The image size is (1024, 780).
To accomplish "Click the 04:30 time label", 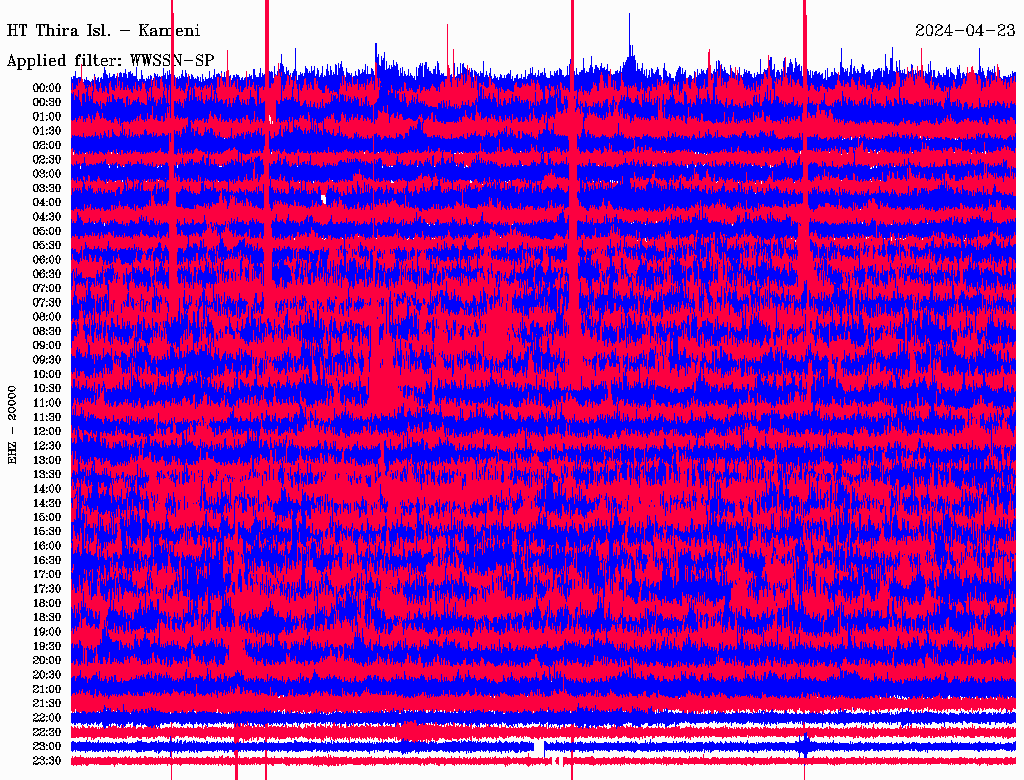I will [47, 217].
